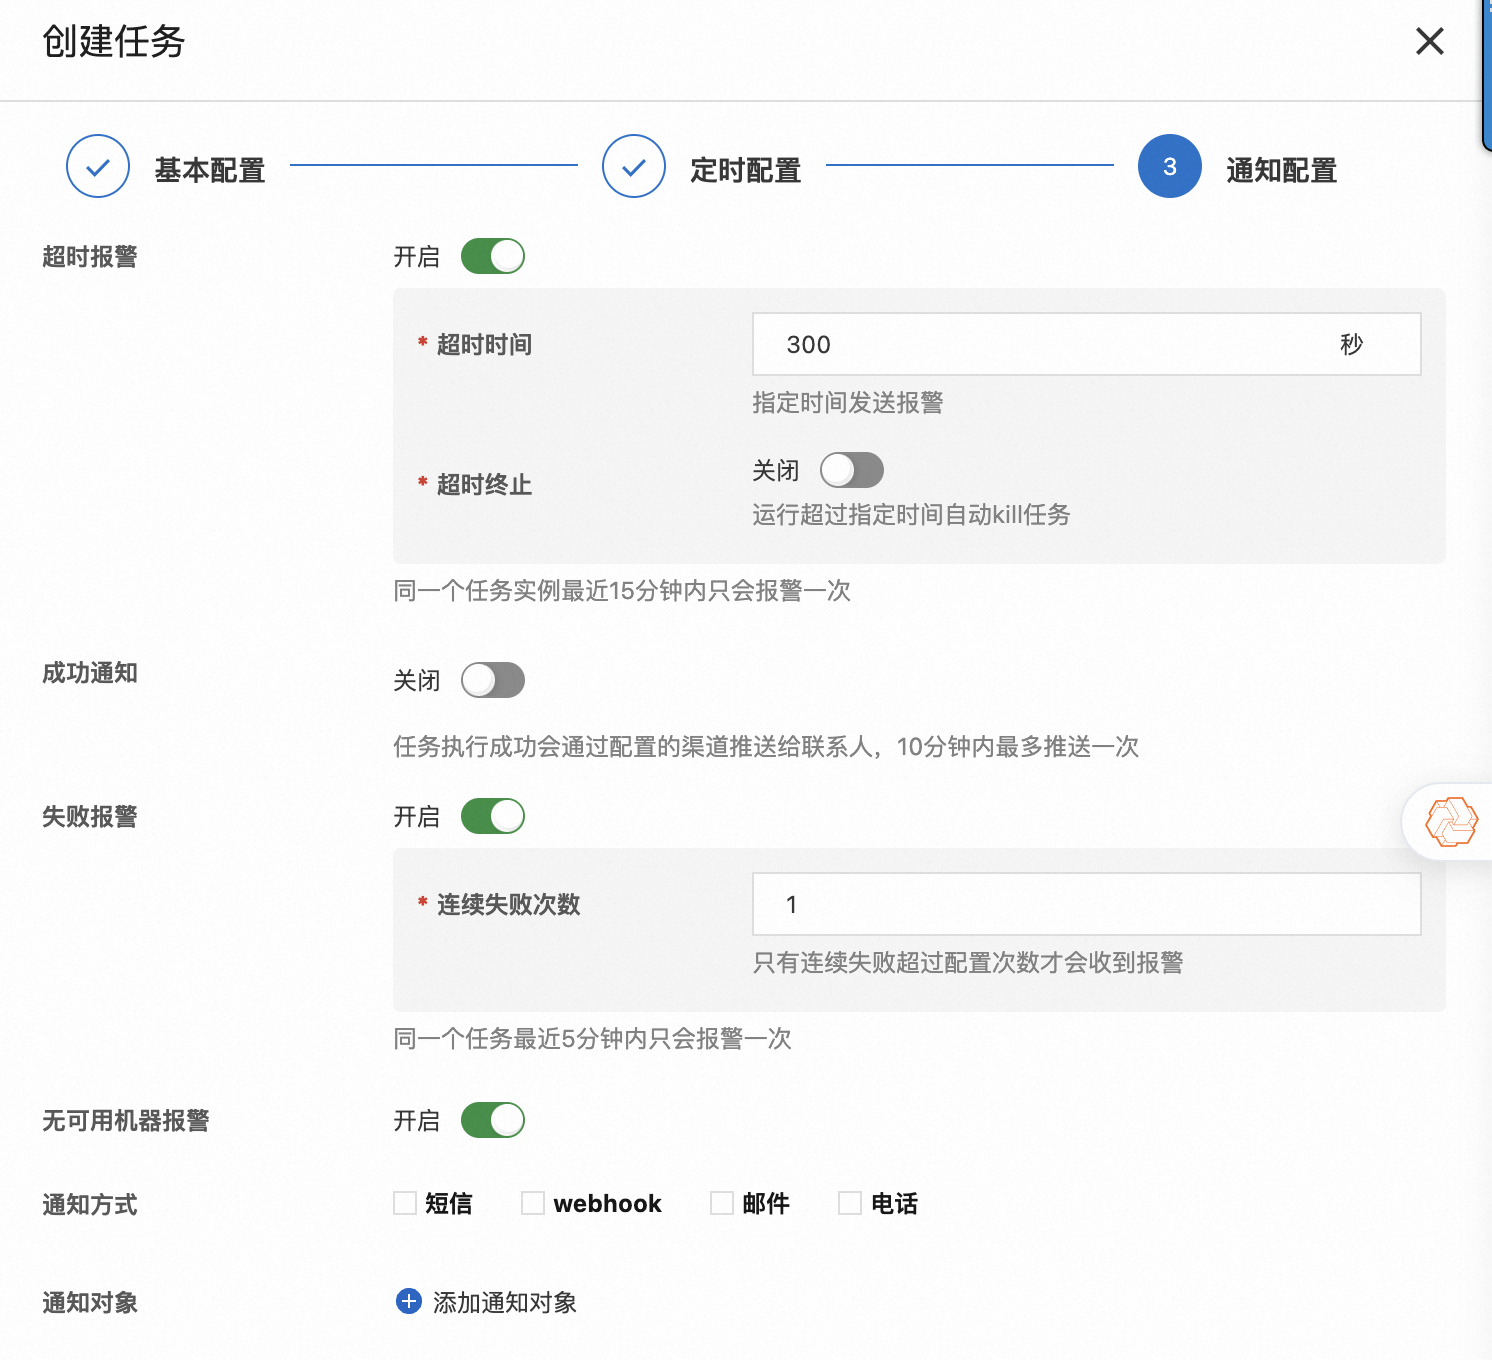Enable the 超时终止 switch
This screenshot has width=1492, height=1360.
pyautogui.click(x=852, y=470)
